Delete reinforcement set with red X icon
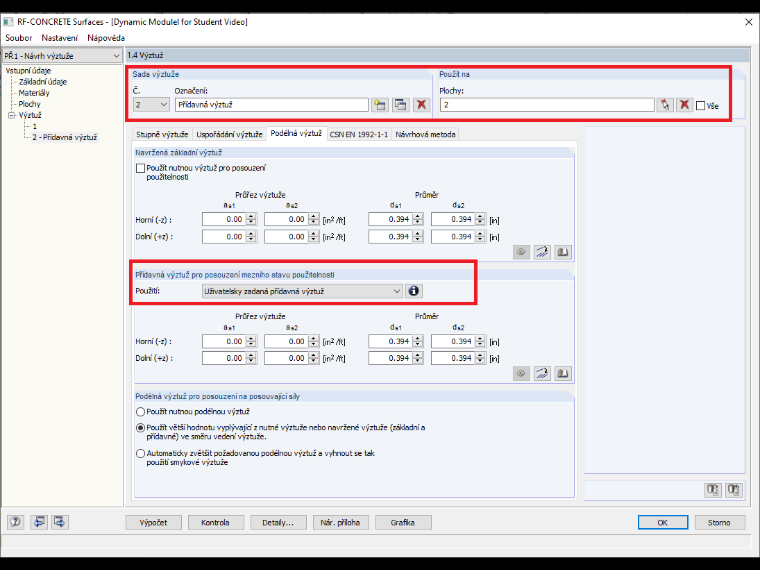Image resolution: width=760 pixels, height=570 pixels. point(422,105)
